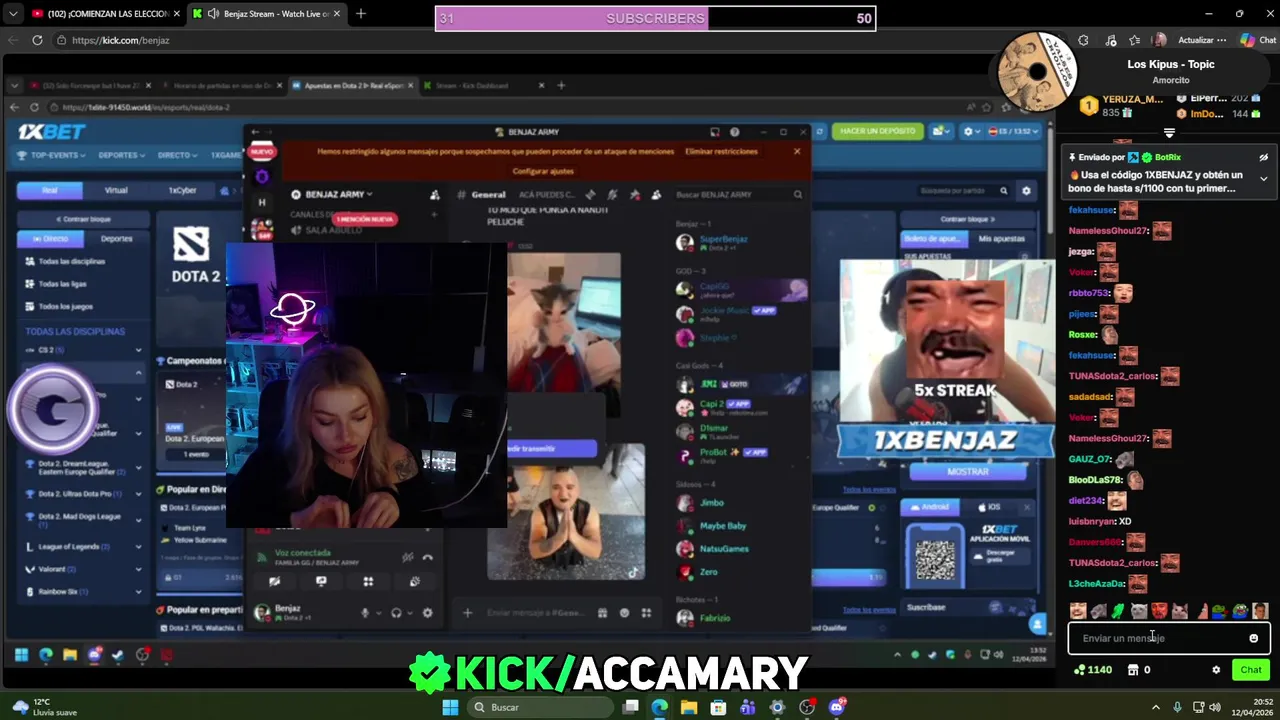This screenshot has width=1280, height=720.
Task: Open the Kick shop icon
Action: tap(1133, 670)
